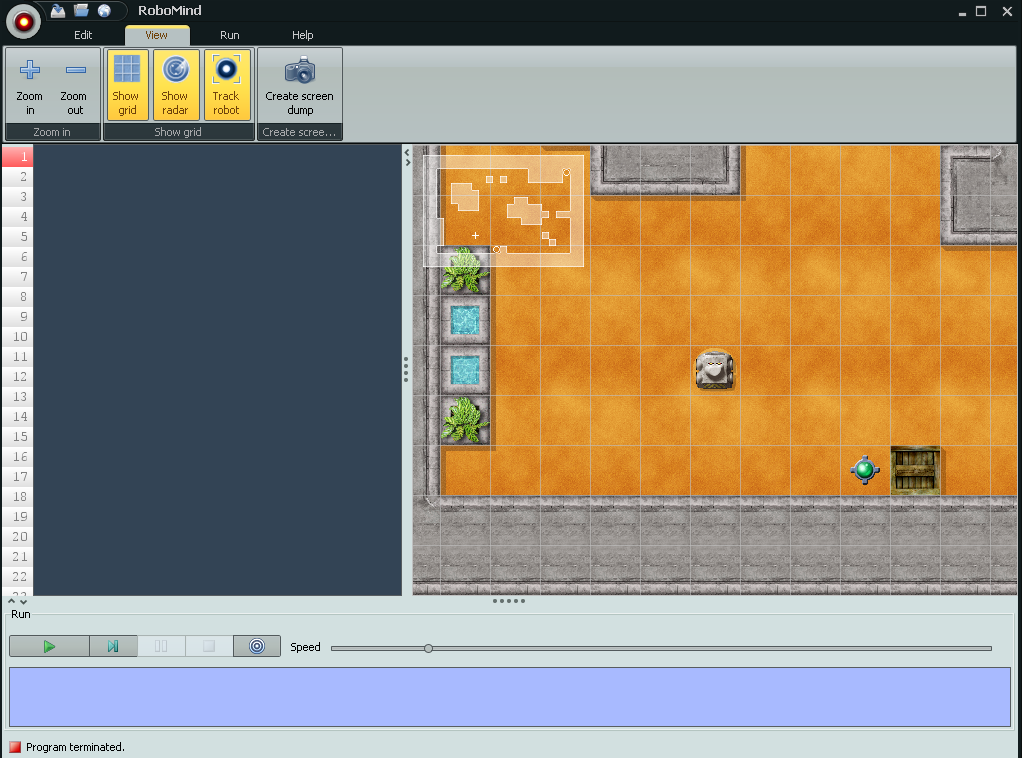1022x758 pixels.
Task: Click the concentric-circles target button
Action: (257, 647)
